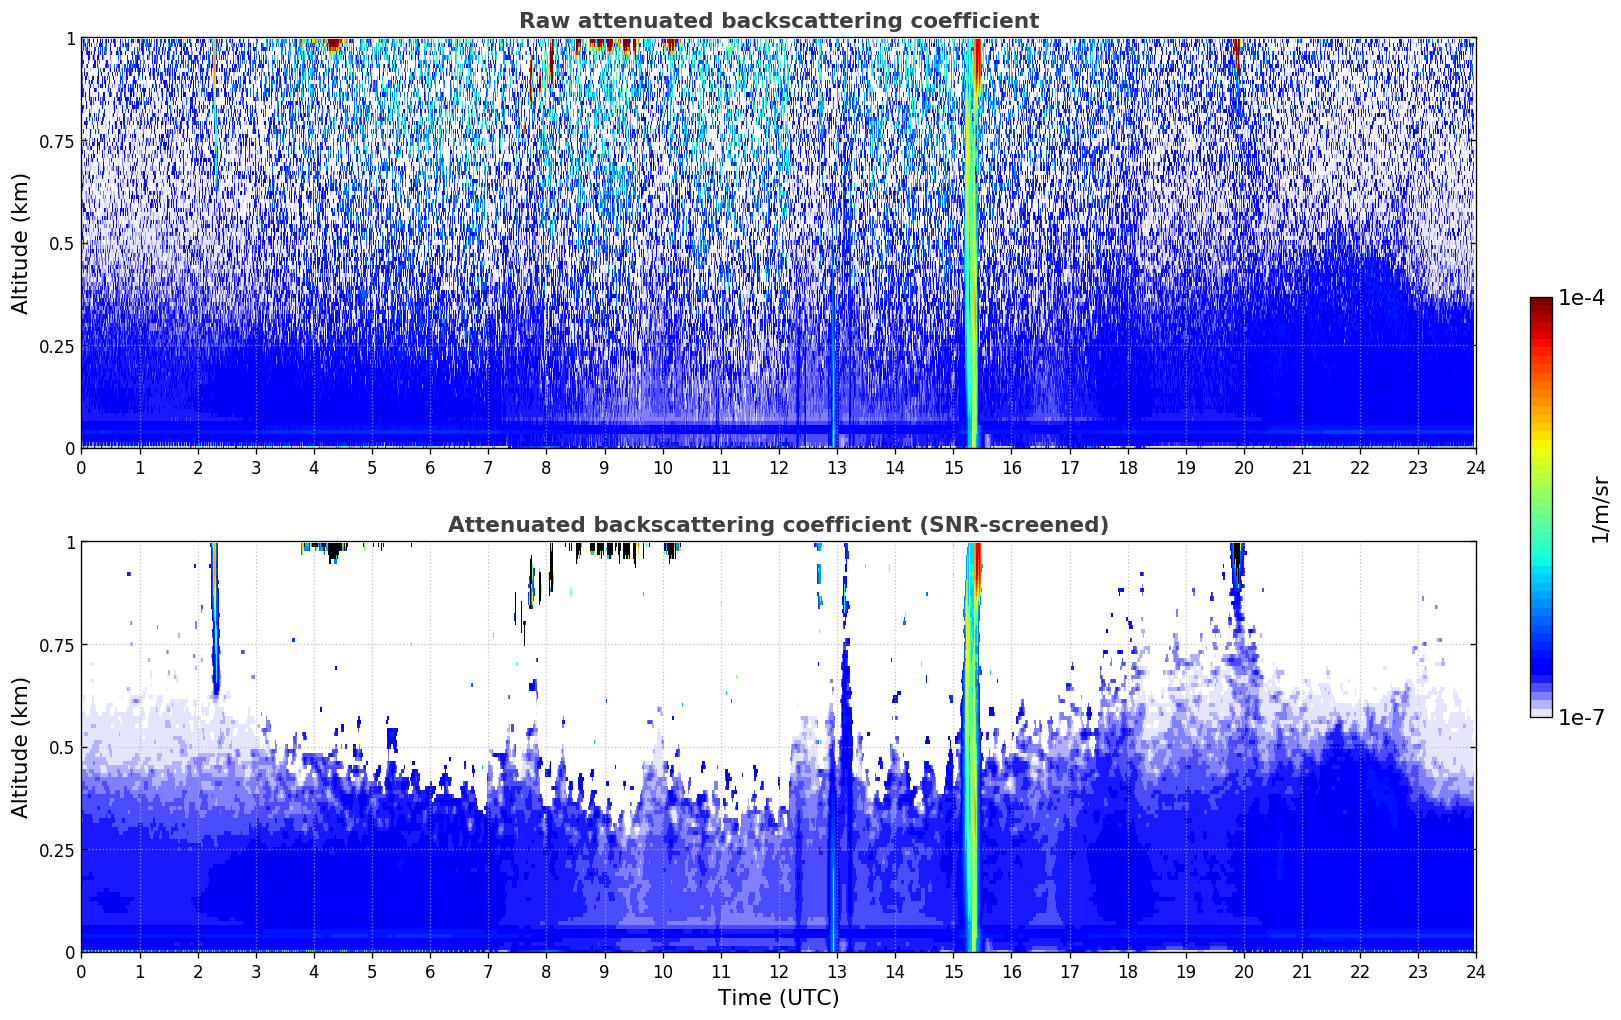Click hour tick "8" under the raw plot
1621x1020 pixels.
point(546,467)
